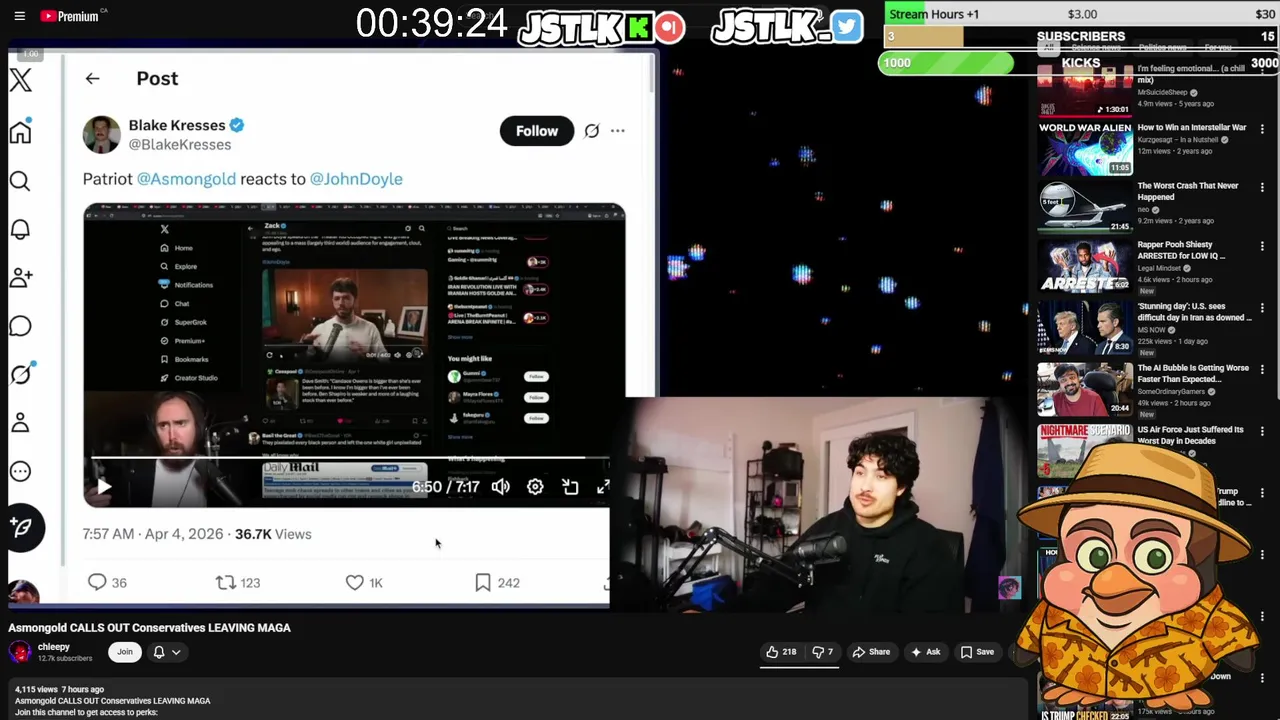Open the @JohnDoyle mention link
The image size is (1280, 720).
click(356, 179)
